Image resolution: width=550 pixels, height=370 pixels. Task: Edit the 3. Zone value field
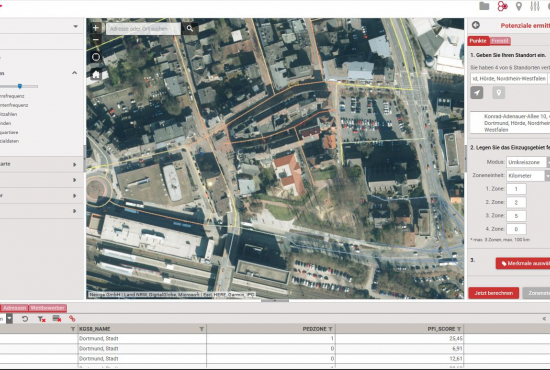click(x=516, y=216)
